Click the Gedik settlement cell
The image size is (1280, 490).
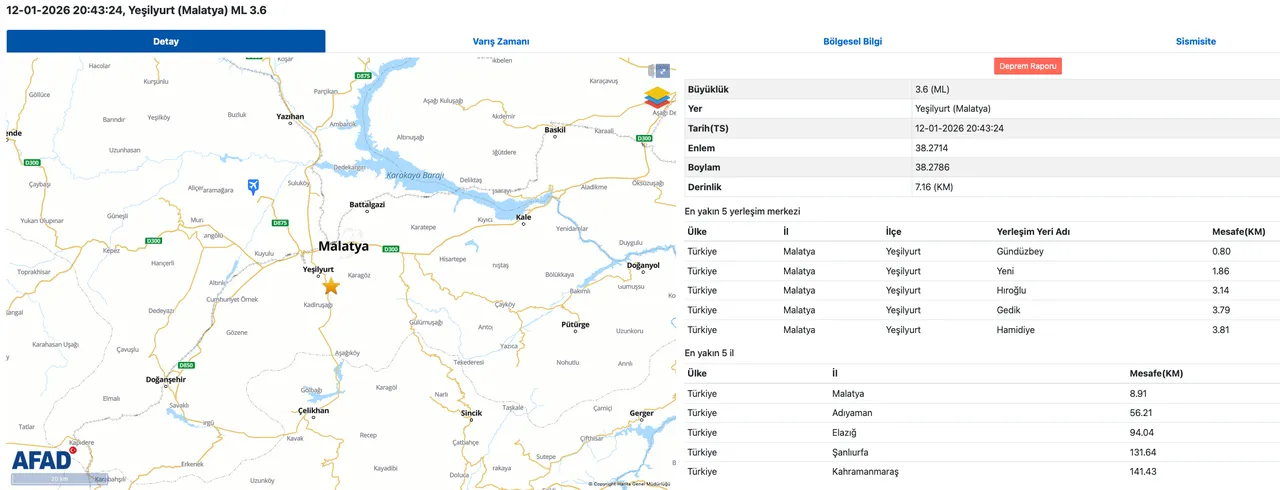tap(1008, 310)
